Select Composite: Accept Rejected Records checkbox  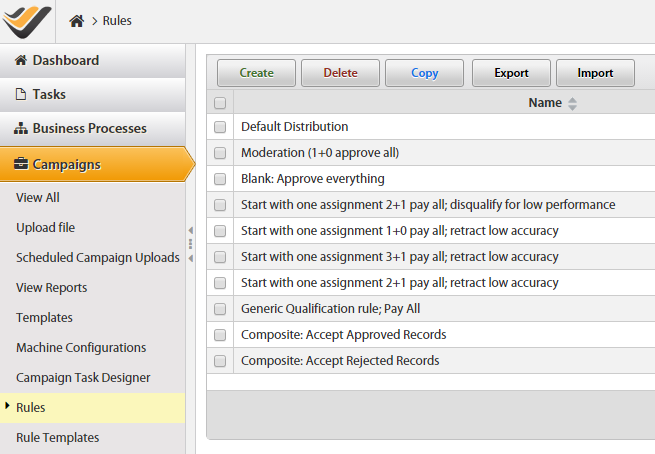pos(220,361)
